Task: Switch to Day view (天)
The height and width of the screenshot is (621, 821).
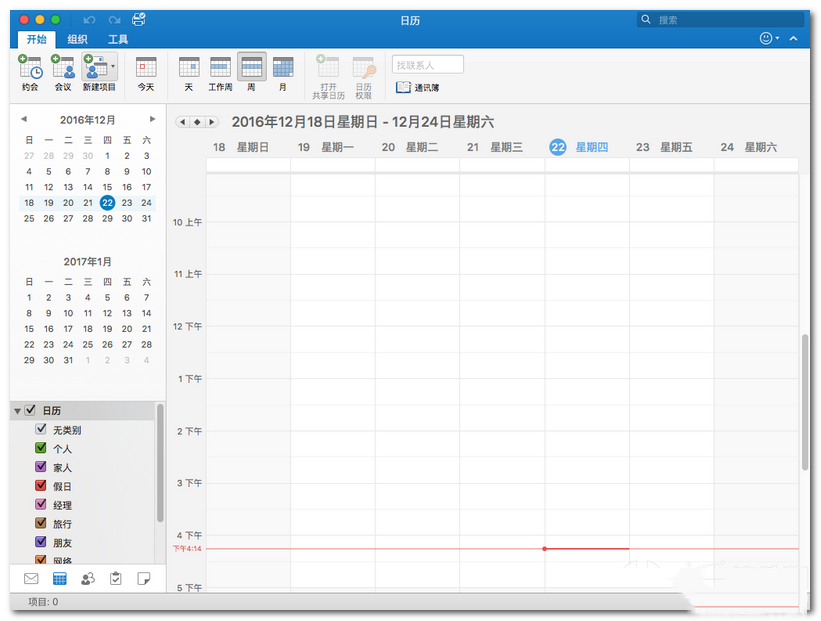Action: 189,73
